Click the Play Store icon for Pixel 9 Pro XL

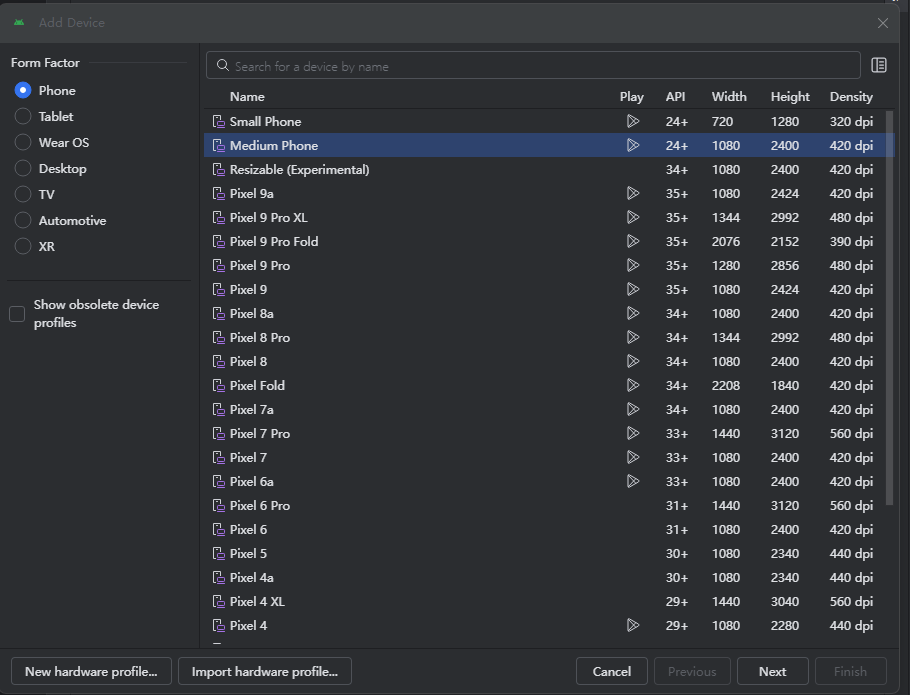tap(633, 218)
